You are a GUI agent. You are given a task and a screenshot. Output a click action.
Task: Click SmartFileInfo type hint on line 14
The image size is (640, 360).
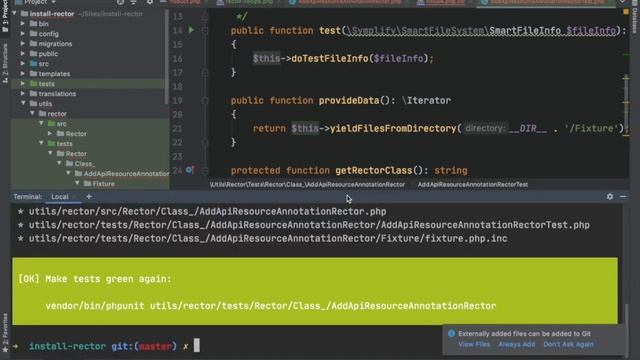tap(525, 30)
